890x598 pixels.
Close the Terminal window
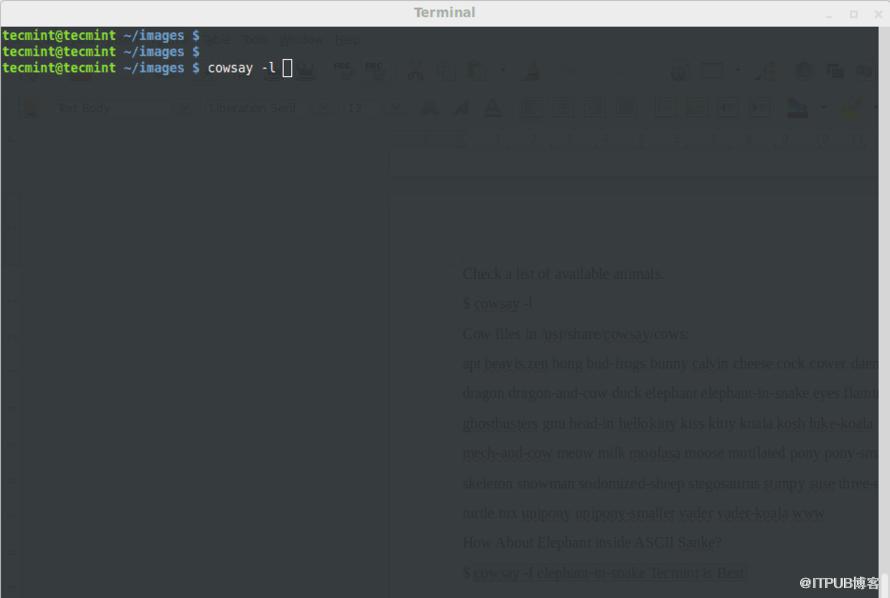[x=878, y=15]
